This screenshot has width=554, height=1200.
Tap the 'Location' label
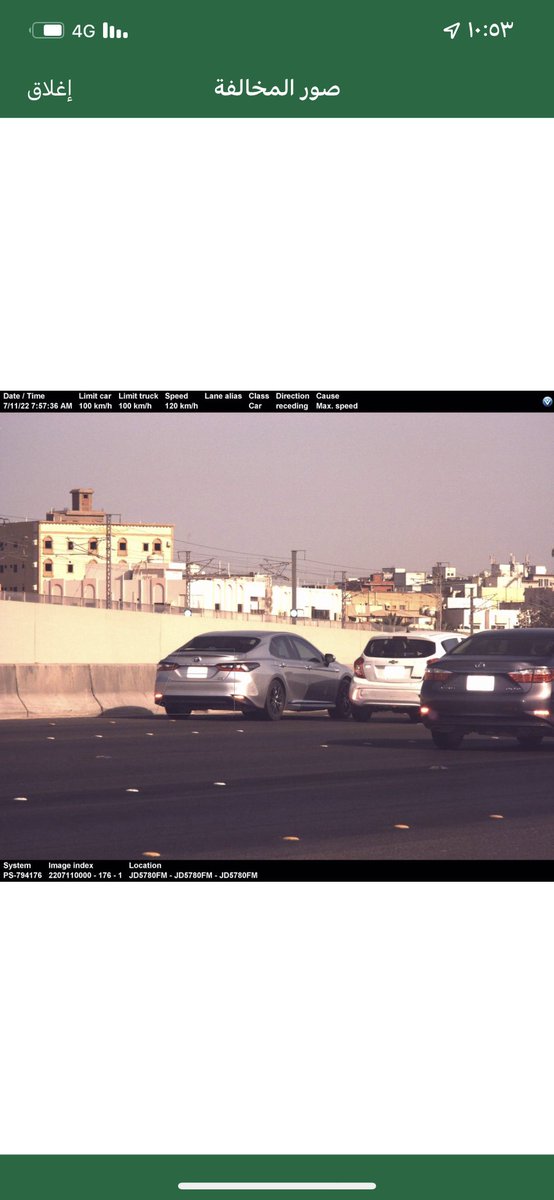click(x=145, y=865)
